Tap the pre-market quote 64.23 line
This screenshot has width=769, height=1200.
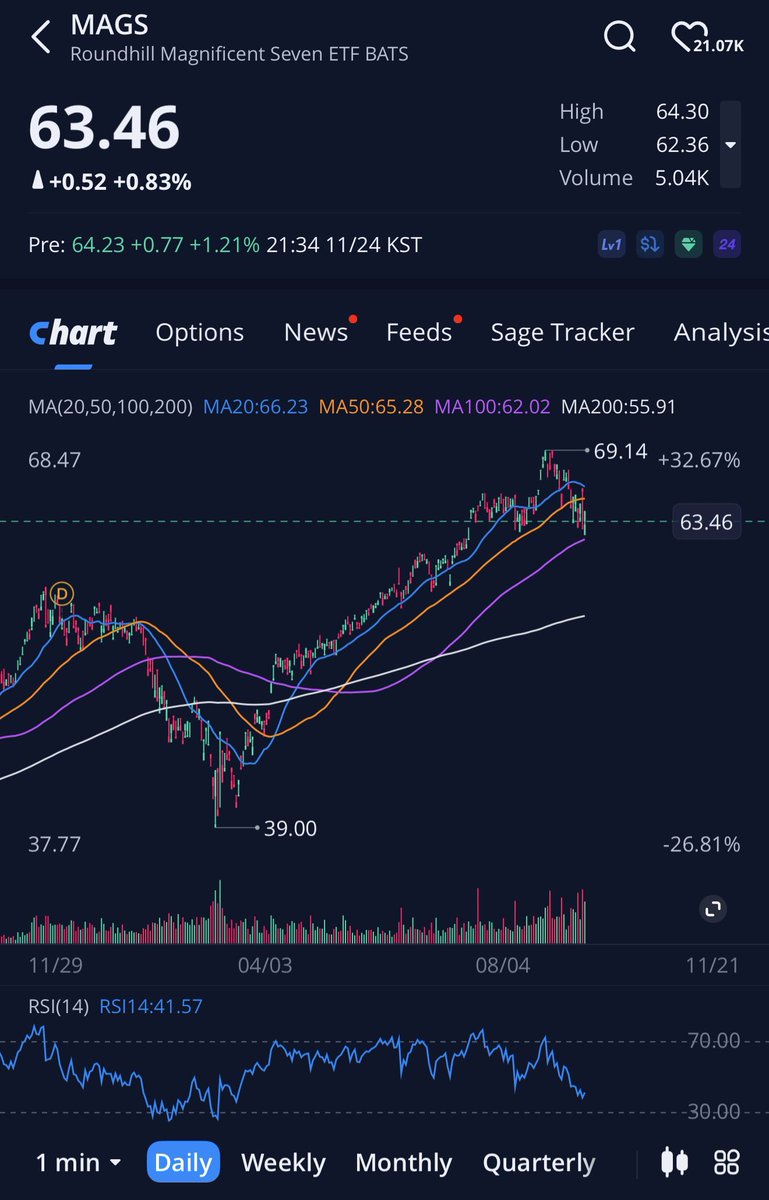tap(225, 245)
